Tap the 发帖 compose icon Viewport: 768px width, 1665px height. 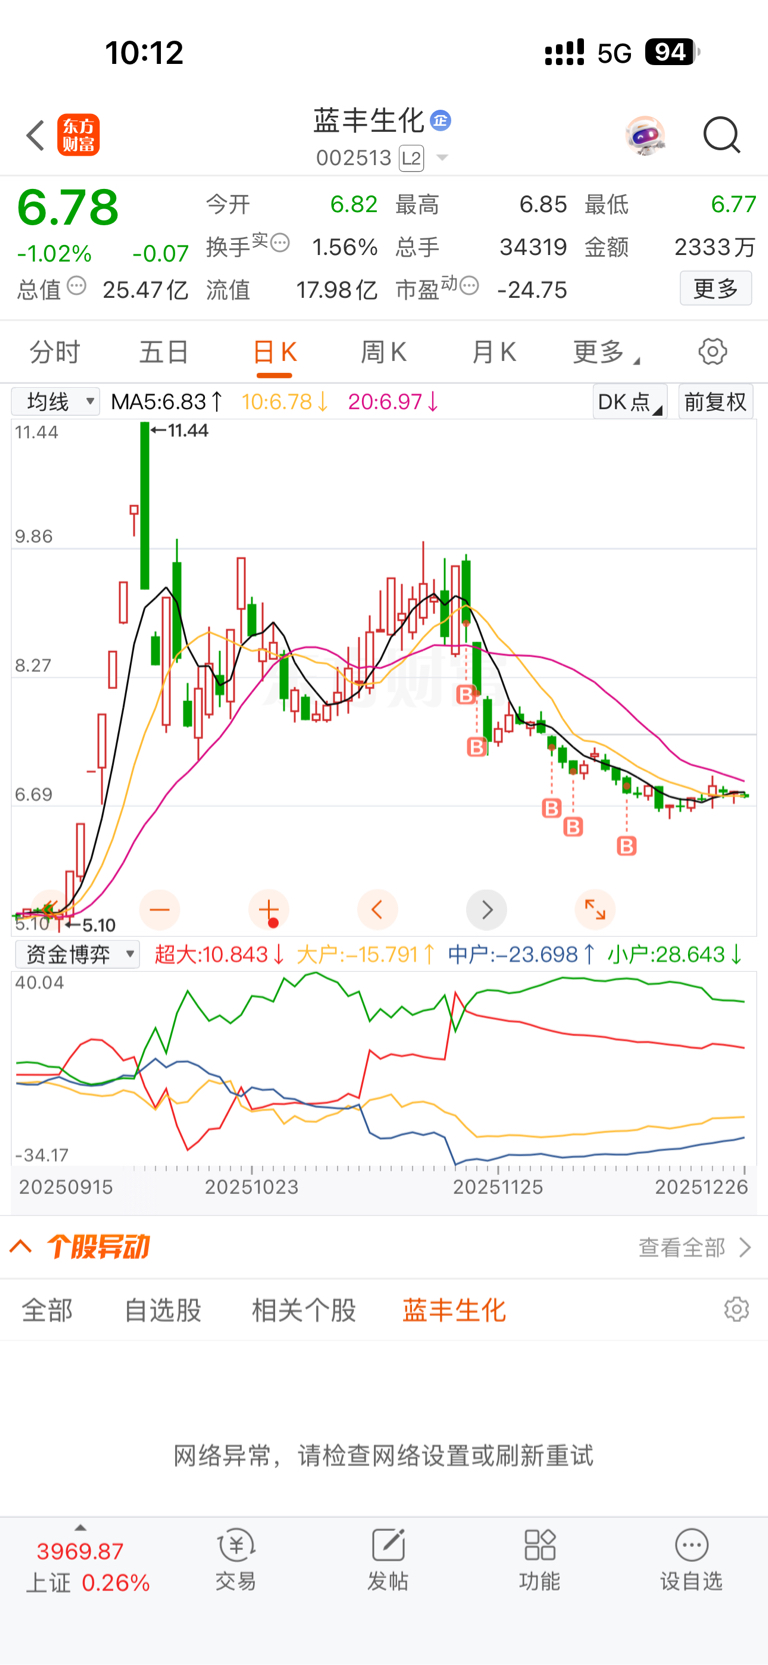(388, 1545)
